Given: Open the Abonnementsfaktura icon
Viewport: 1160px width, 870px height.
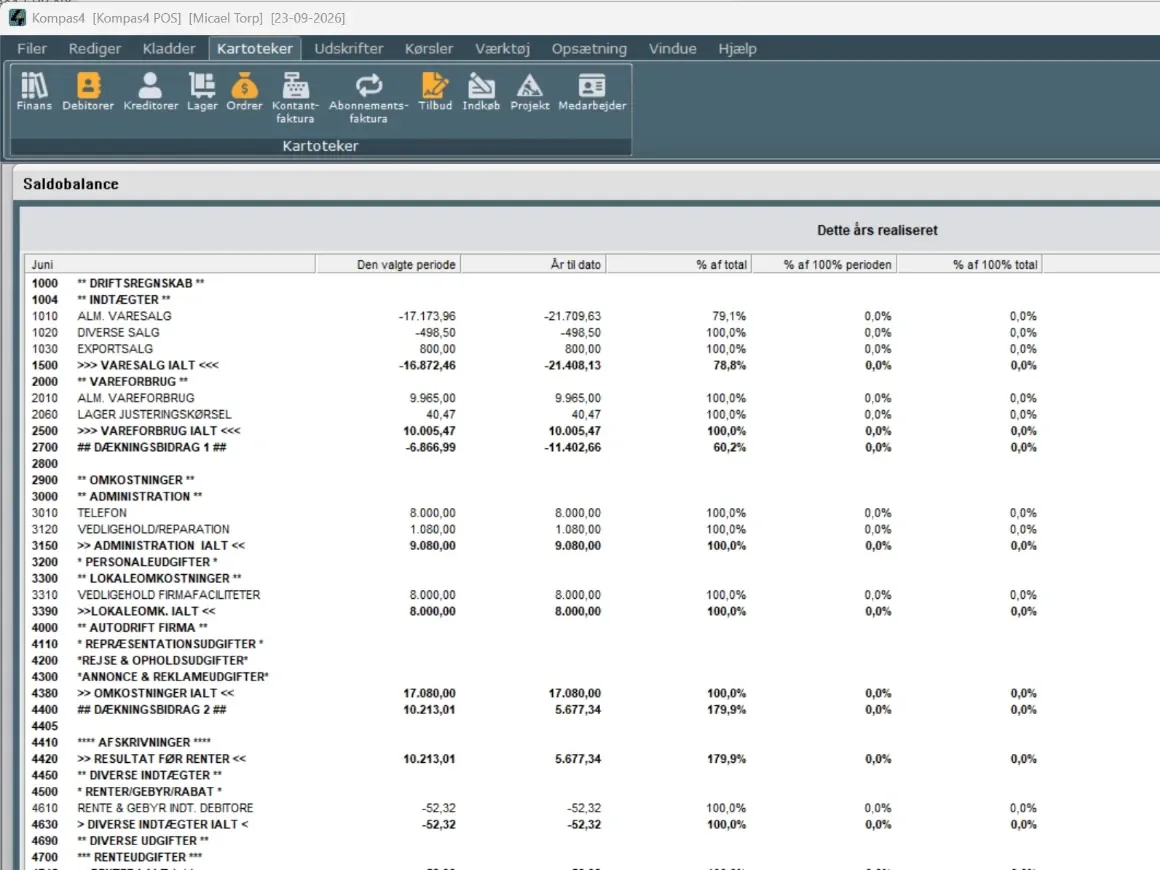Looking at the screenshot, I should point(368,98).
